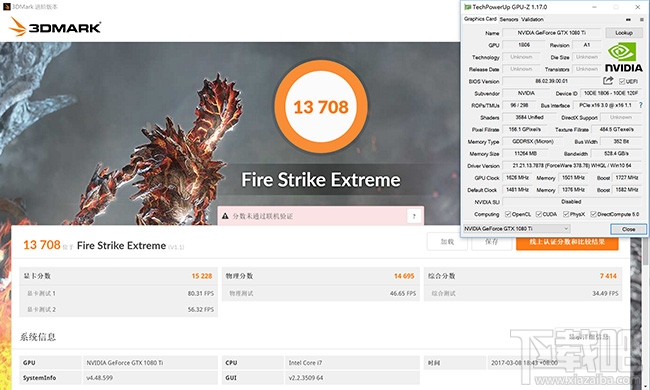Click the 3DMark logo in header

(x=55, y=27)
